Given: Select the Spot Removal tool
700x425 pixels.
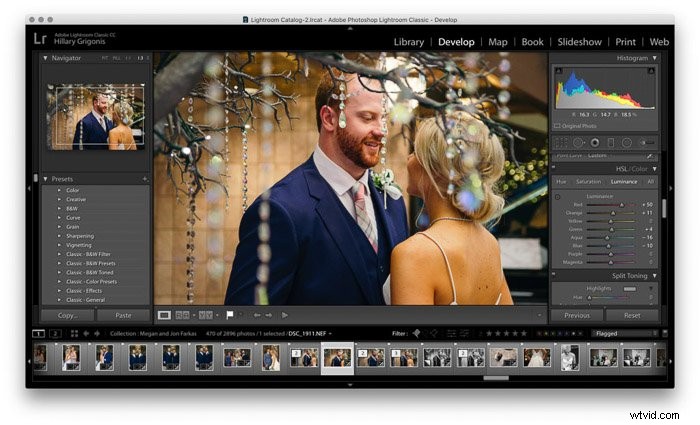Looking at the screenshot, I should tap(579, 142).
